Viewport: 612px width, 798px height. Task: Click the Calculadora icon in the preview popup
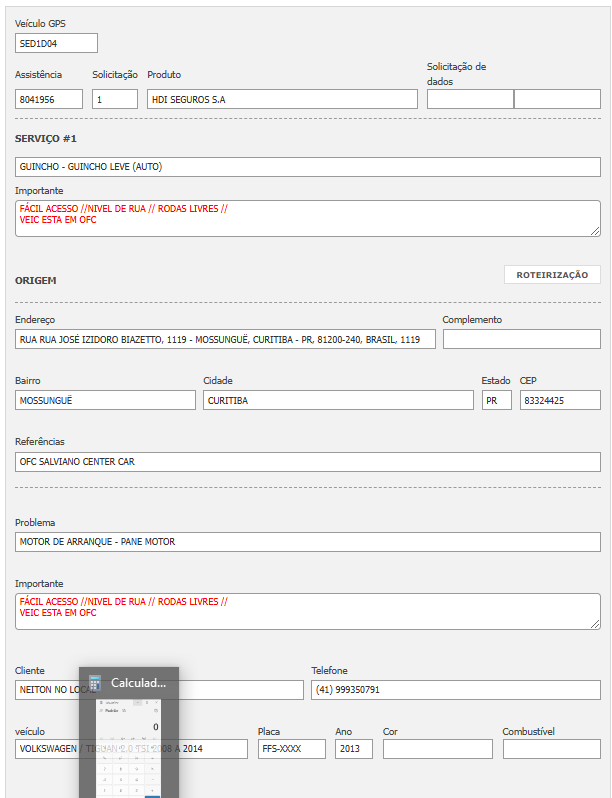pos(95,683)
